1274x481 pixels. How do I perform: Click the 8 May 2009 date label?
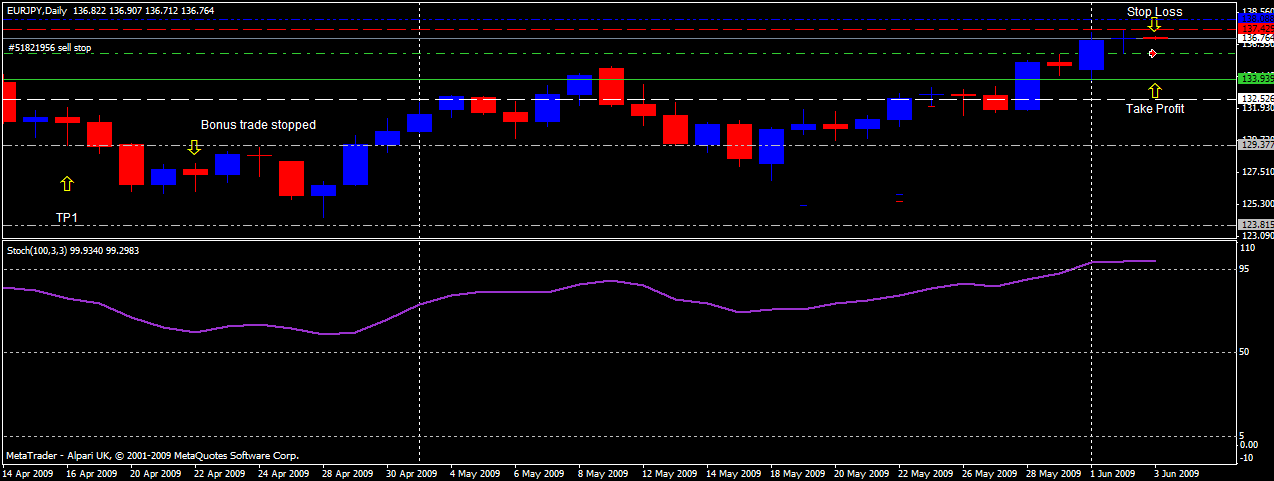click(x=603, y=474)
